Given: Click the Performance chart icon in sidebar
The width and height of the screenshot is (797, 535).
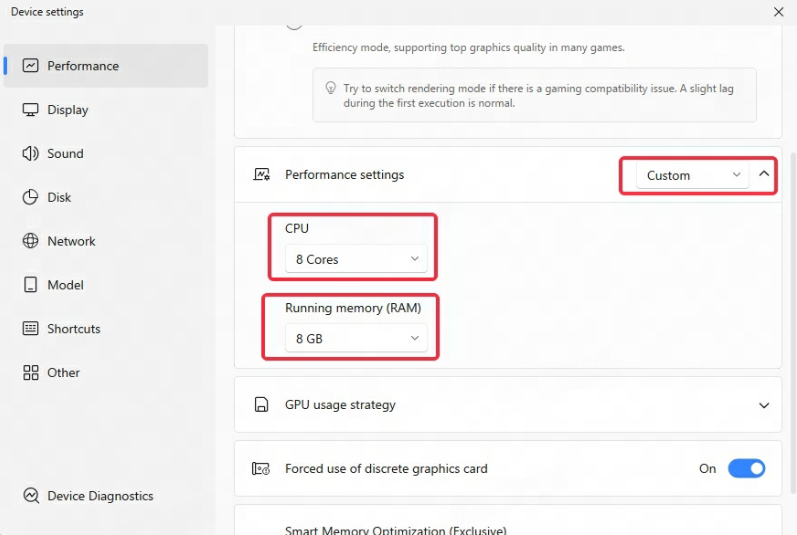Looking at the screenshot, I should [x=30, y=66].
